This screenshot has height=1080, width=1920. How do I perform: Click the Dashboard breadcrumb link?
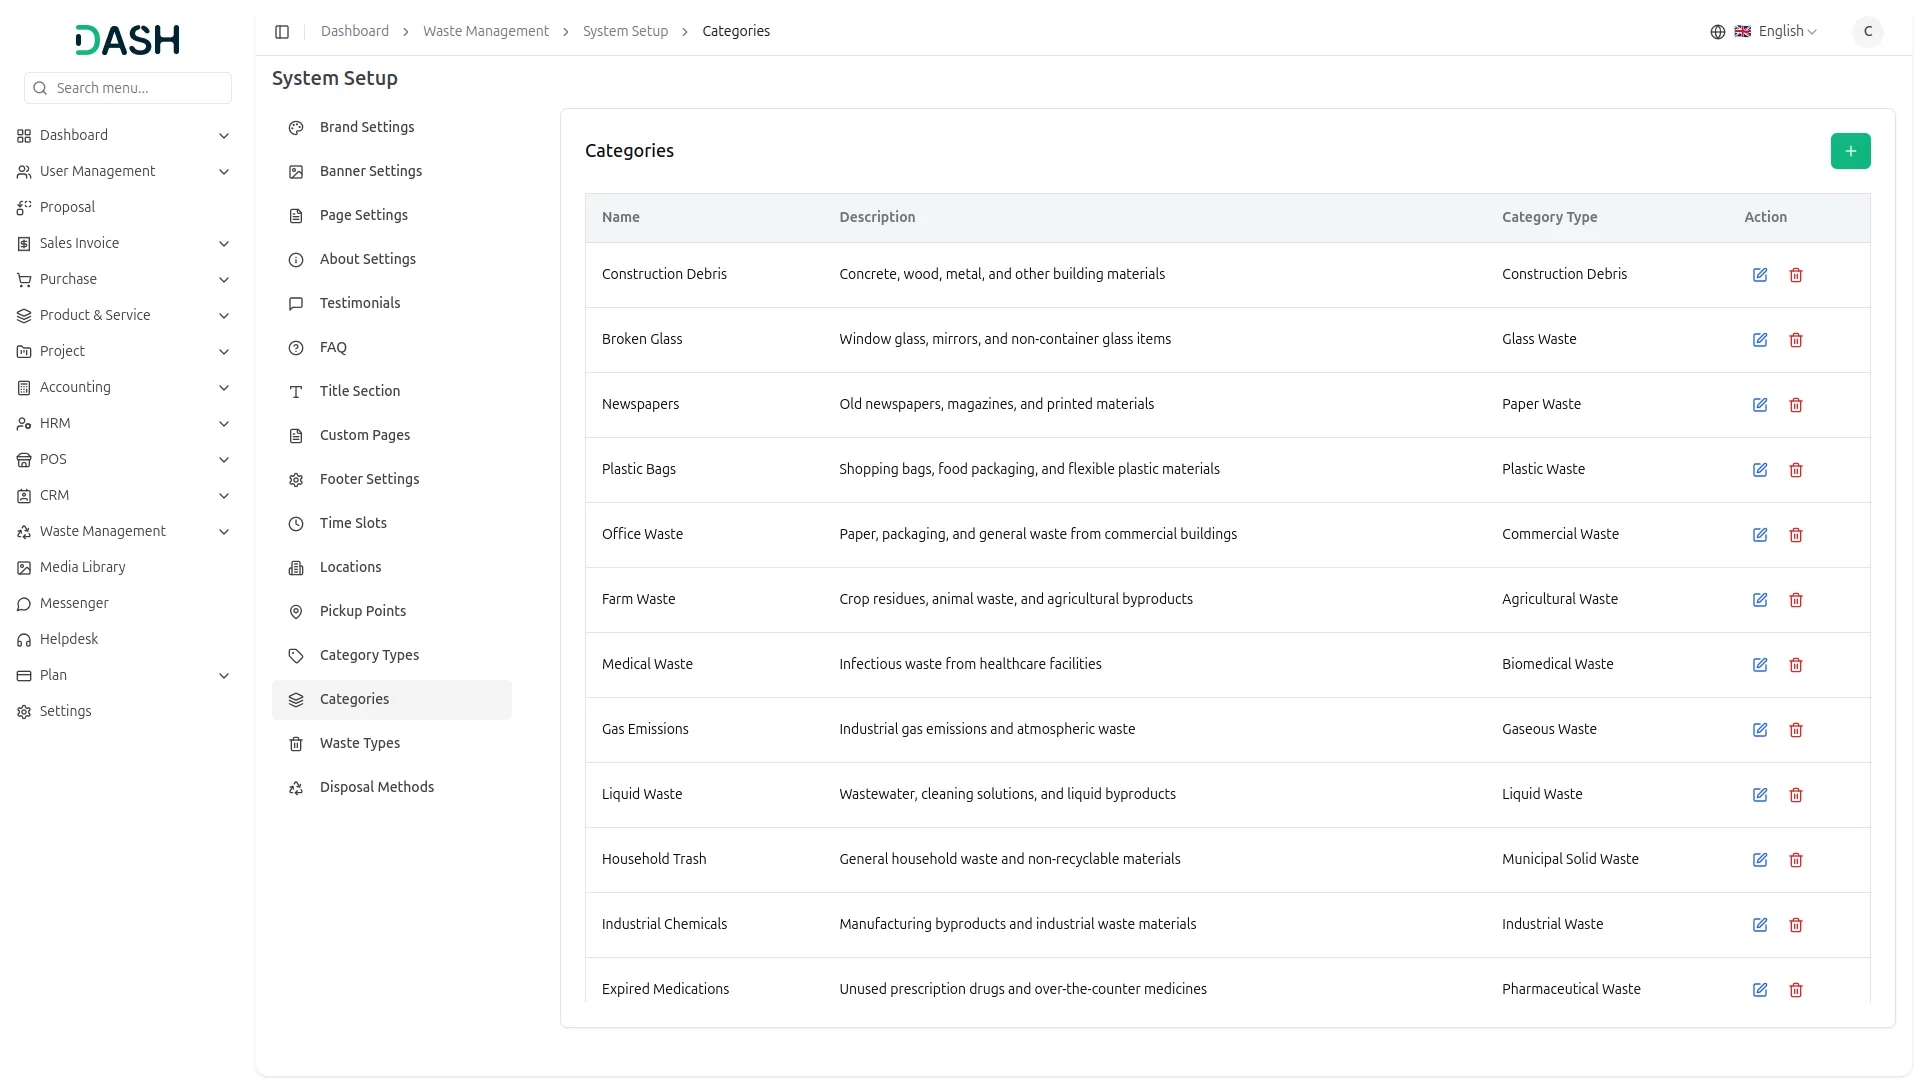coord(354,32)
